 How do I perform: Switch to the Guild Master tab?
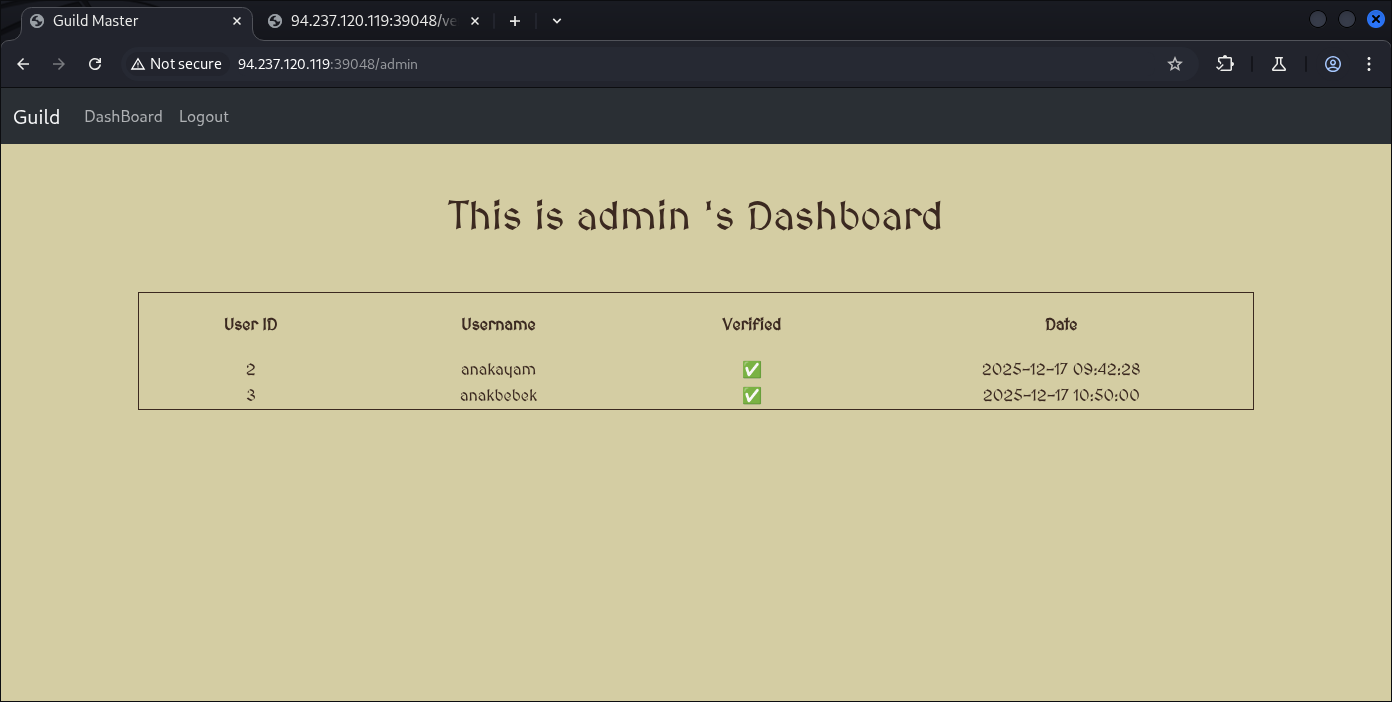120,21
